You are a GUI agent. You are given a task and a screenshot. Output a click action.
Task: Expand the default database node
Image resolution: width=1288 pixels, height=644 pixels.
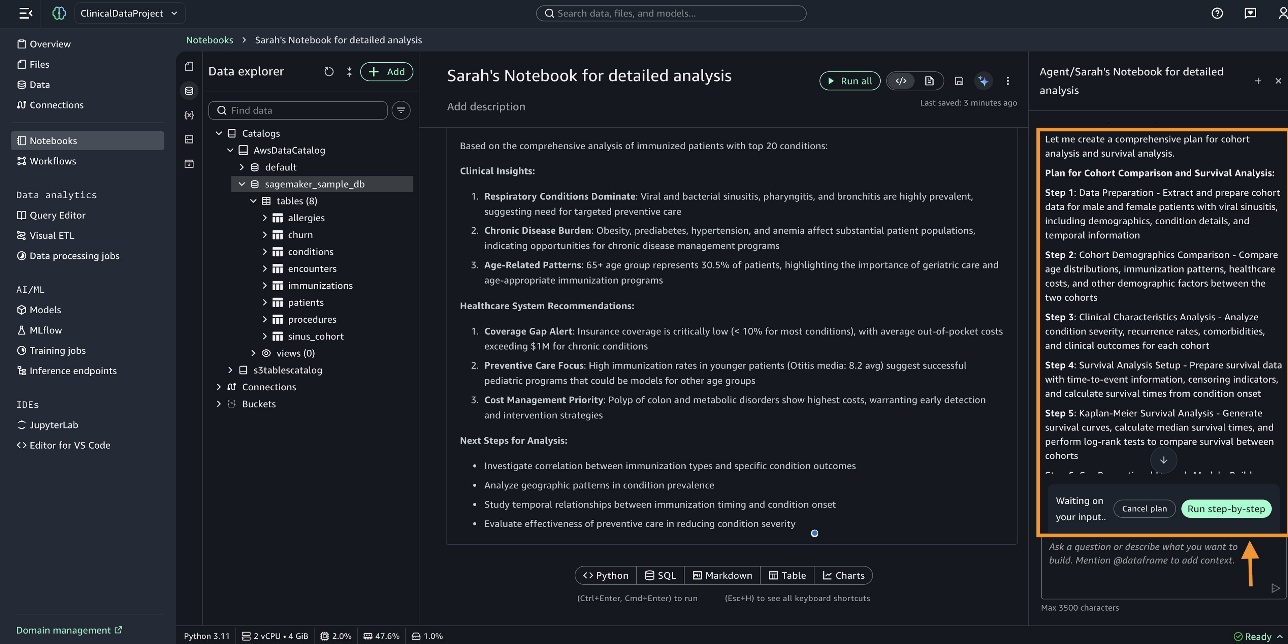(242, 167)
